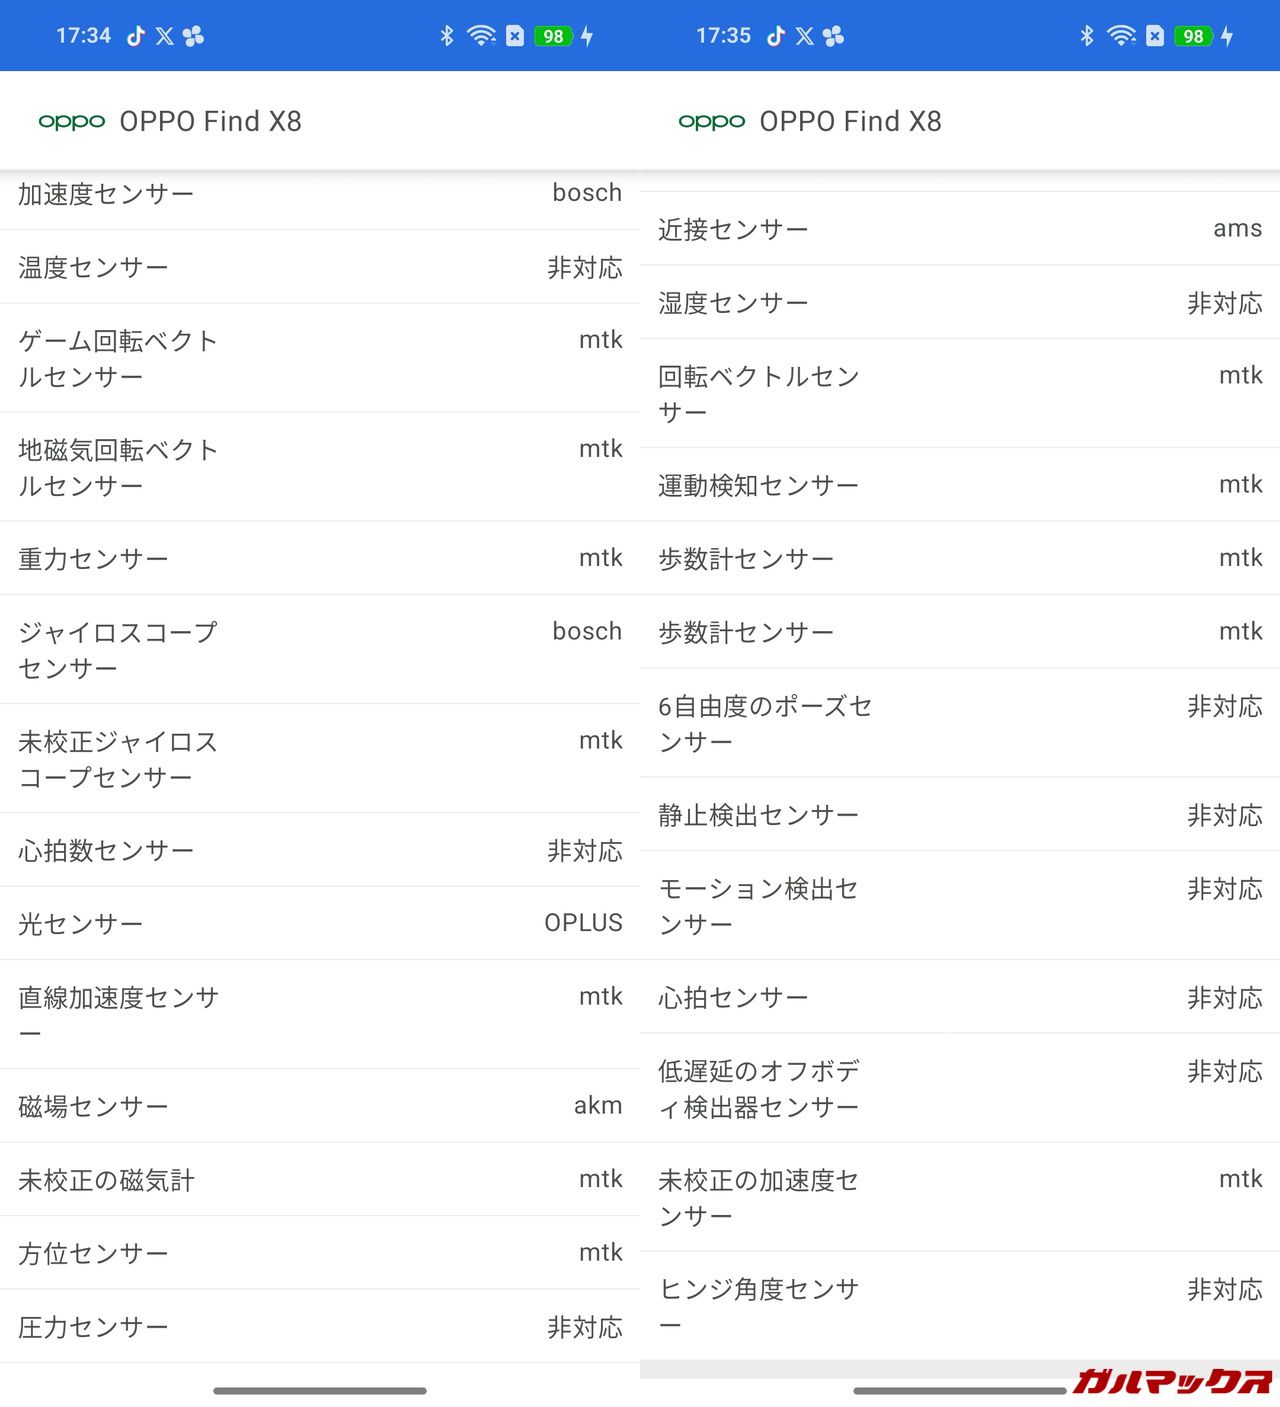Select the 湿度センサー row

coord(960,302)
